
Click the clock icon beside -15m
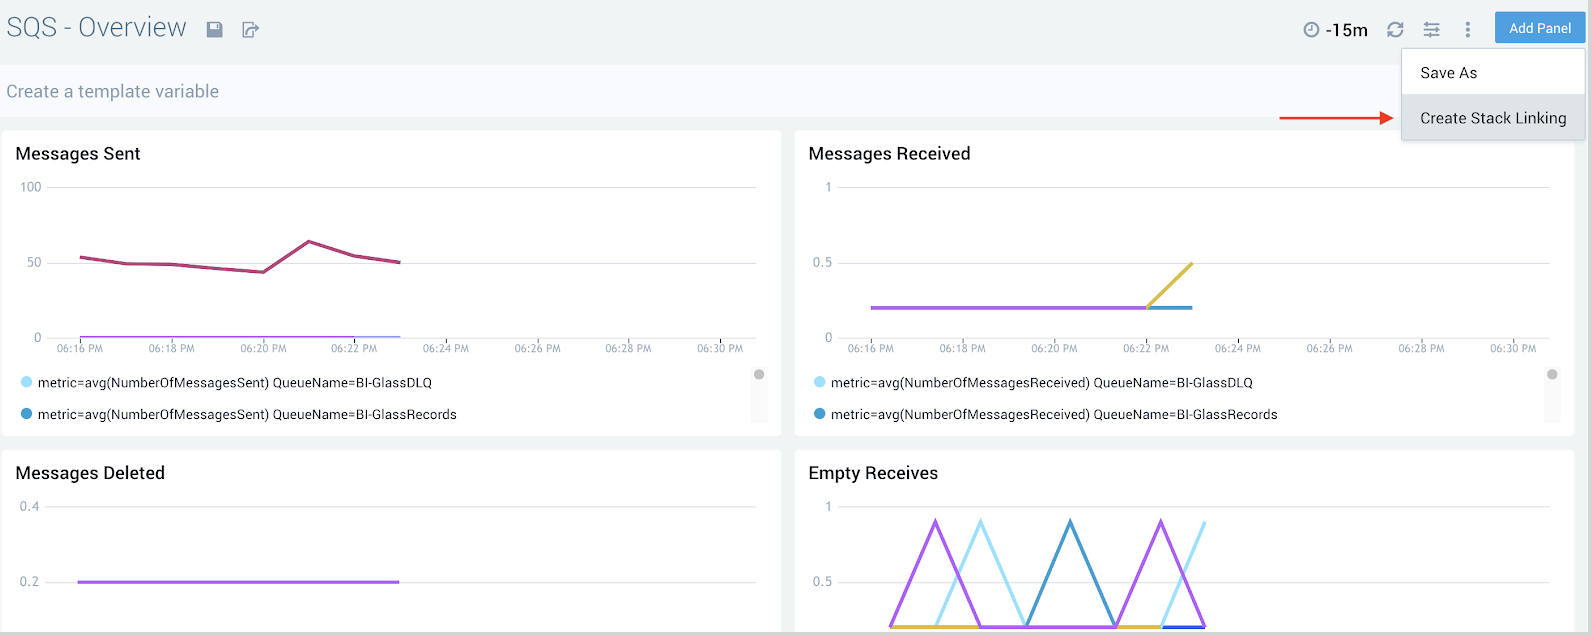pos(1311,30)
